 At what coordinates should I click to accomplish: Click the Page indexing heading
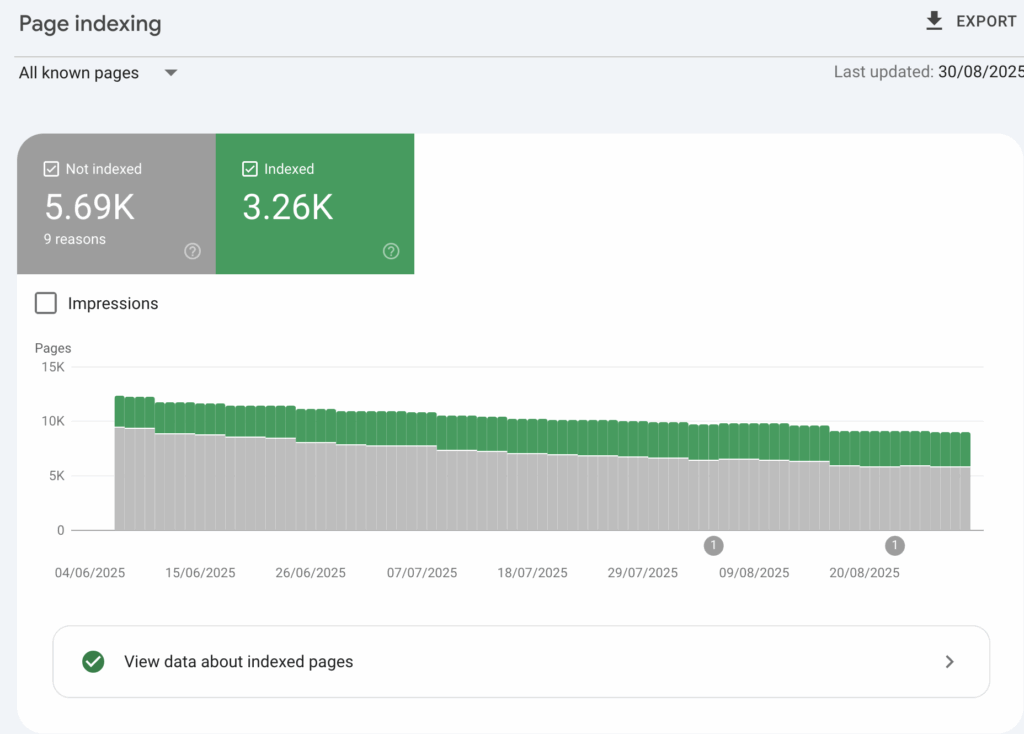(x=90, y=24)
